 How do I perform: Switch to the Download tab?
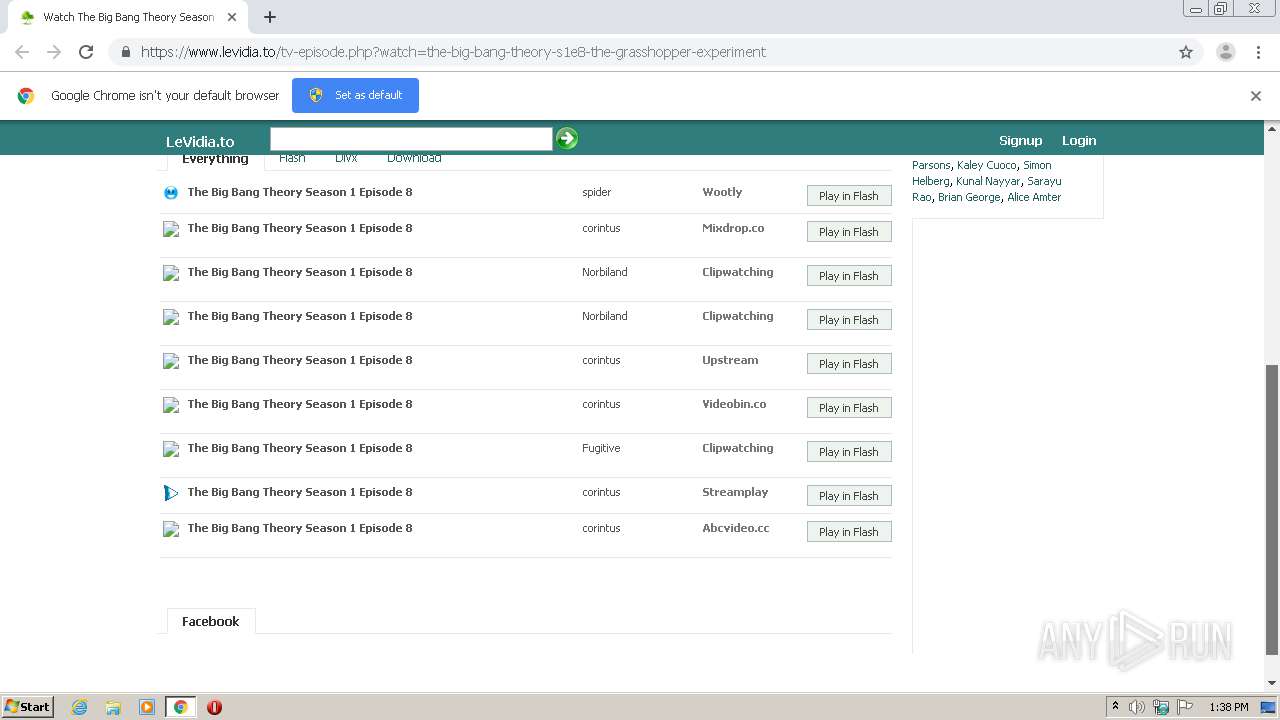pos(414,158)
